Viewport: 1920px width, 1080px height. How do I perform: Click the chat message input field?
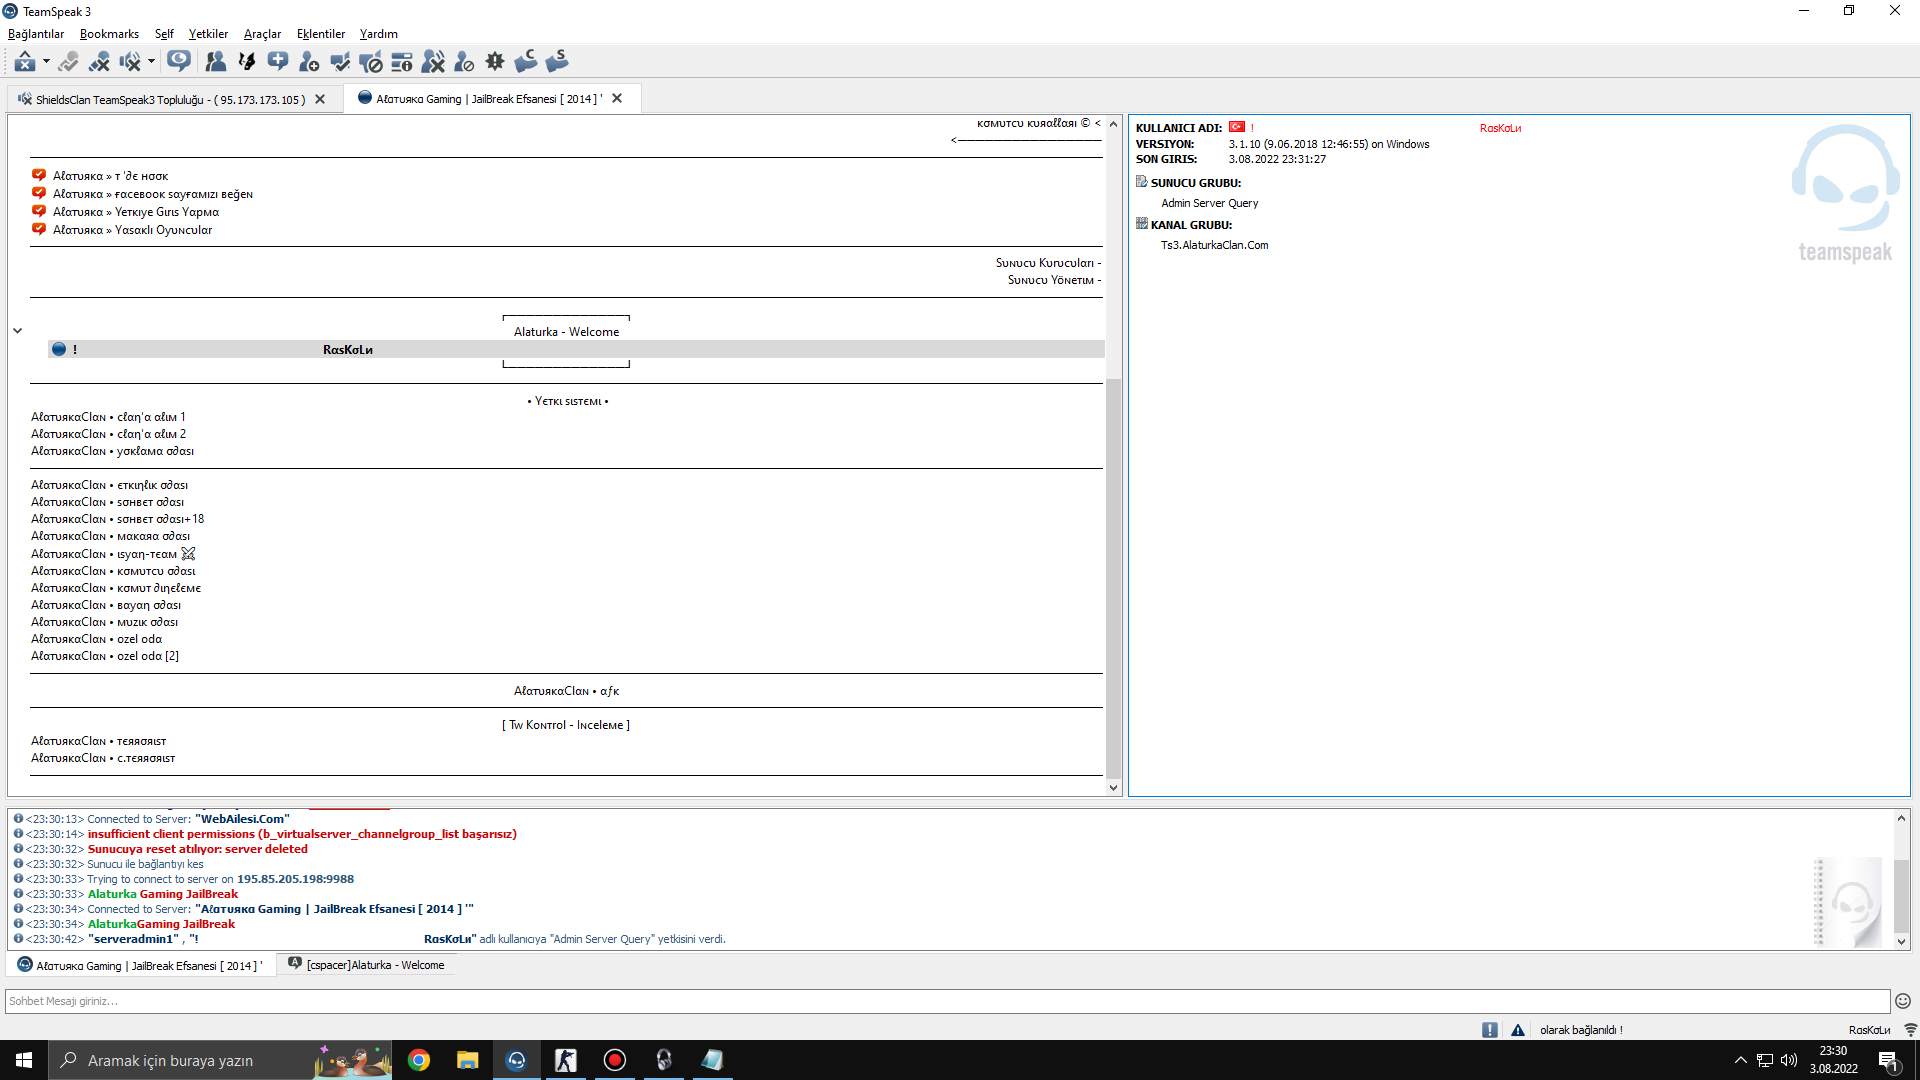point(947,1001)
